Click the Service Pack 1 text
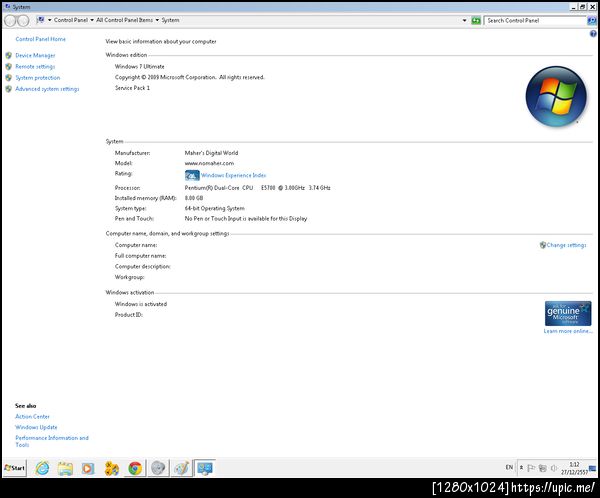The height and width of the screenshot is (498, 600). (132, 88)
